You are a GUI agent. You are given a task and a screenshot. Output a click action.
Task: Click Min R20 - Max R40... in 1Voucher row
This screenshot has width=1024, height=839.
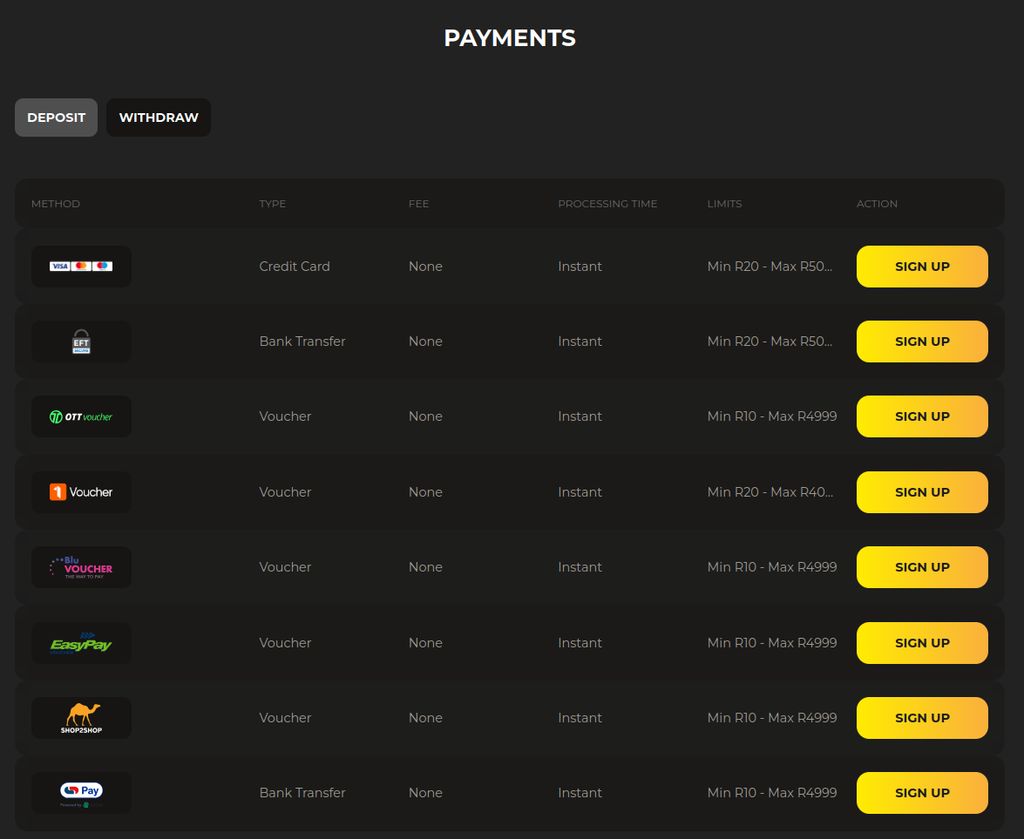pos(771,492)
